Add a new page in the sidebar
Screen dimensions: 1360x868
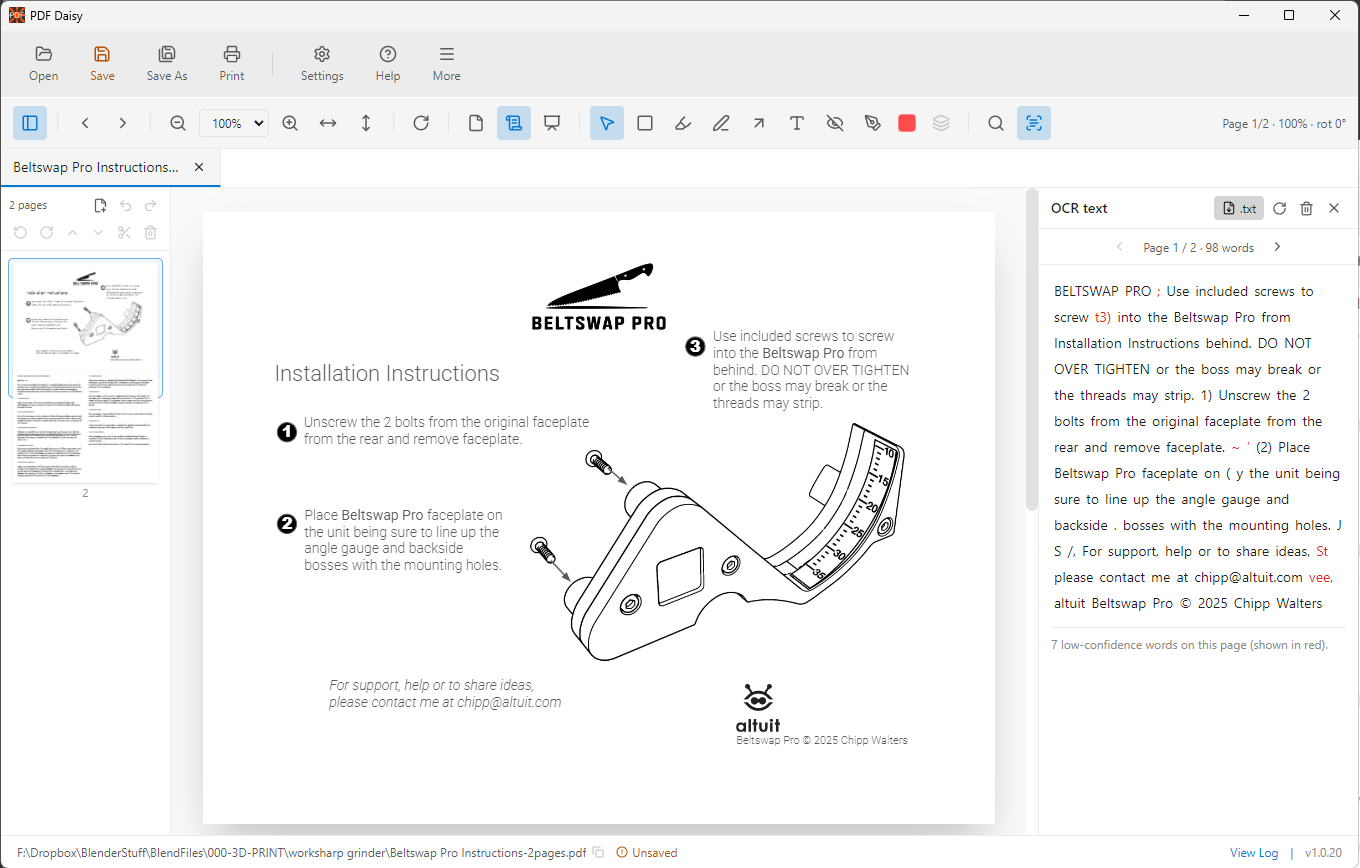coord(100,206)
